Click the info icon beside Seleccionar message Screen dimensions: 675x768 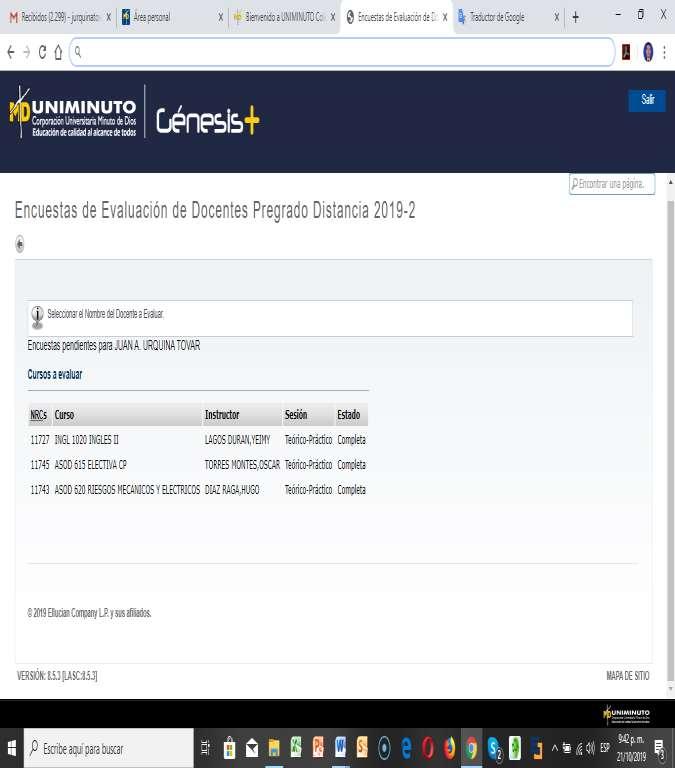click(x=37, y=316)
